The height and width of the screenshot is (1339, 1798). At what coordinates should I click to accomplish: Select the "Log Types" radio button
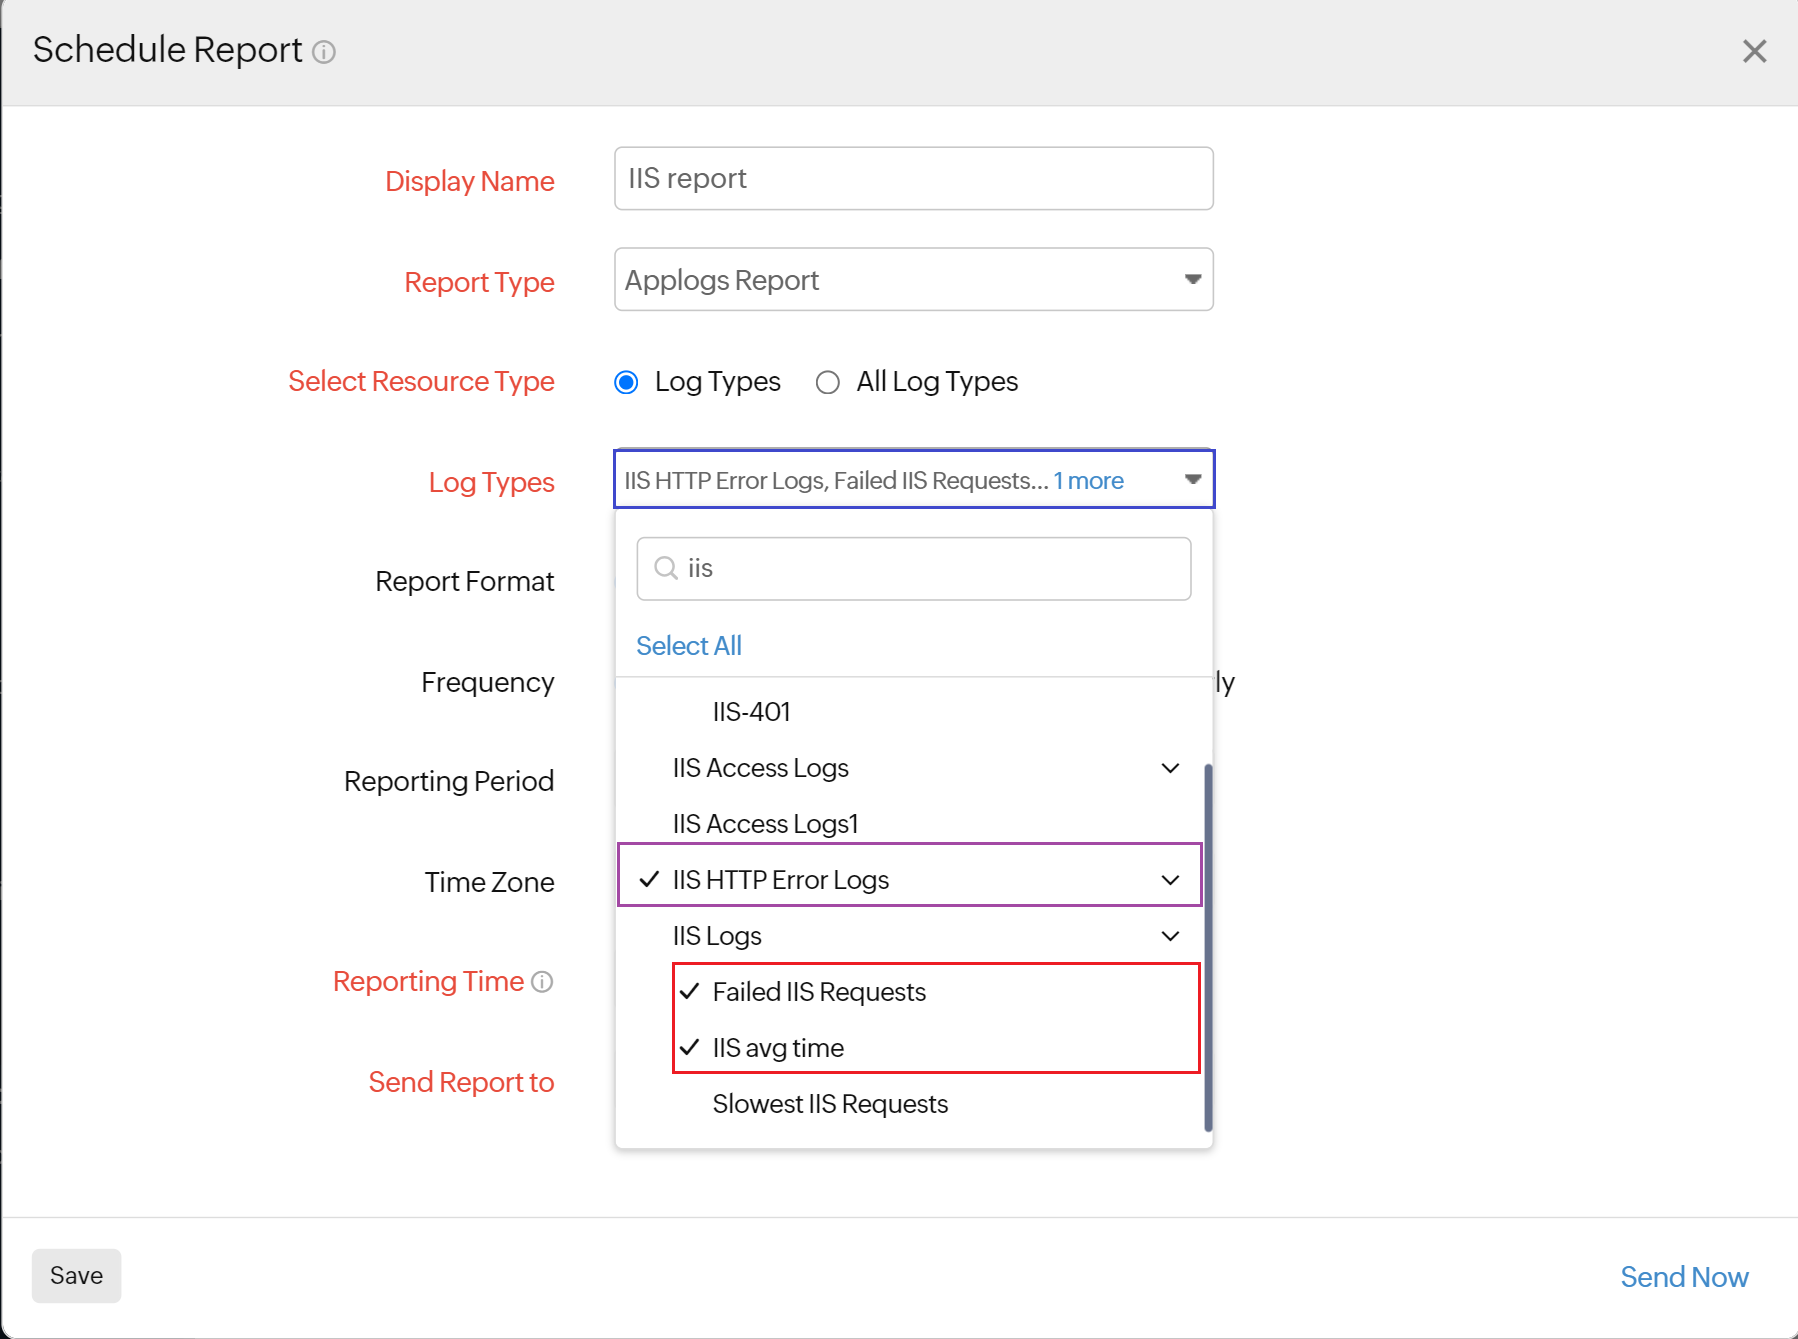[x=625, y=382]
